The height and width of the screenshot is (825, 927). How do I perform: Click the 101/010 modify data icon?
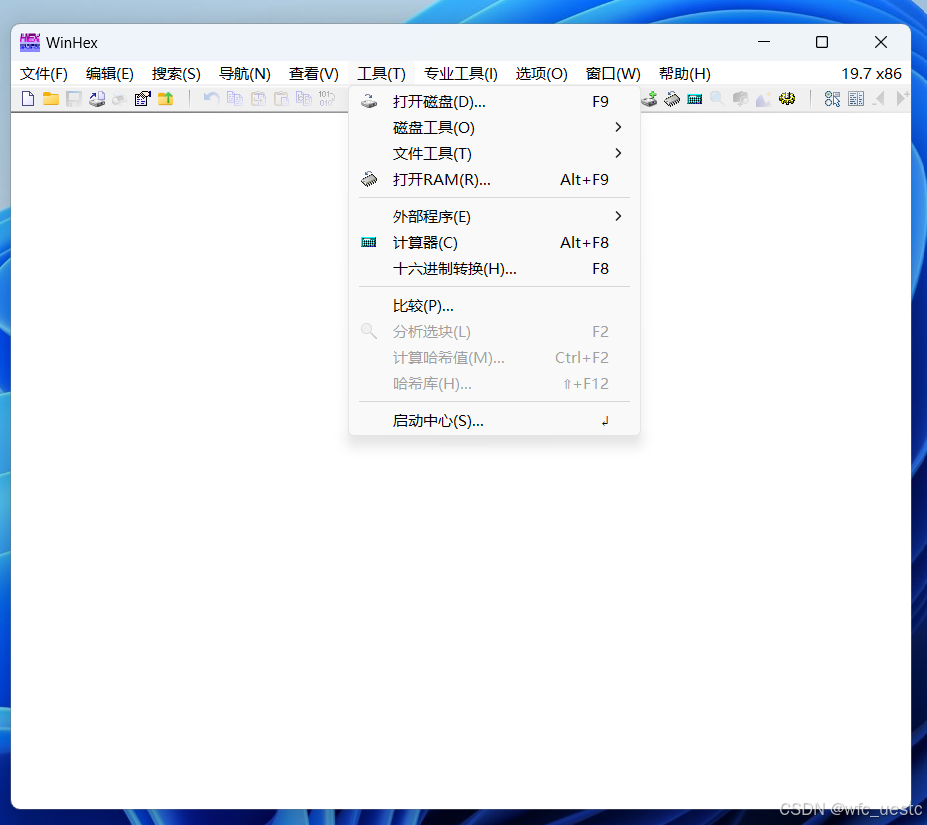pos(327,99)
